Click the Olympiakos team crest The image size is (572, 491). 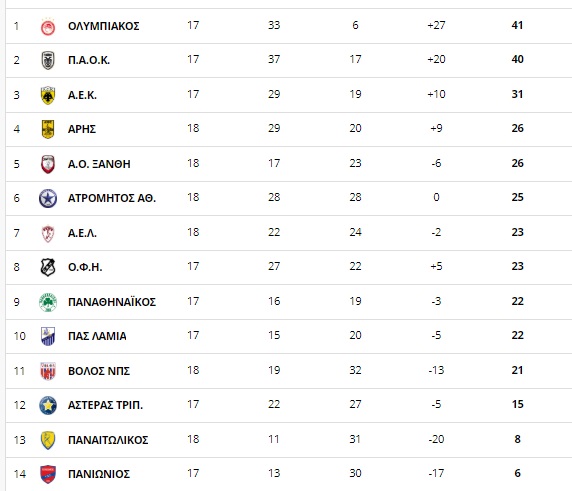click(48, 27)
